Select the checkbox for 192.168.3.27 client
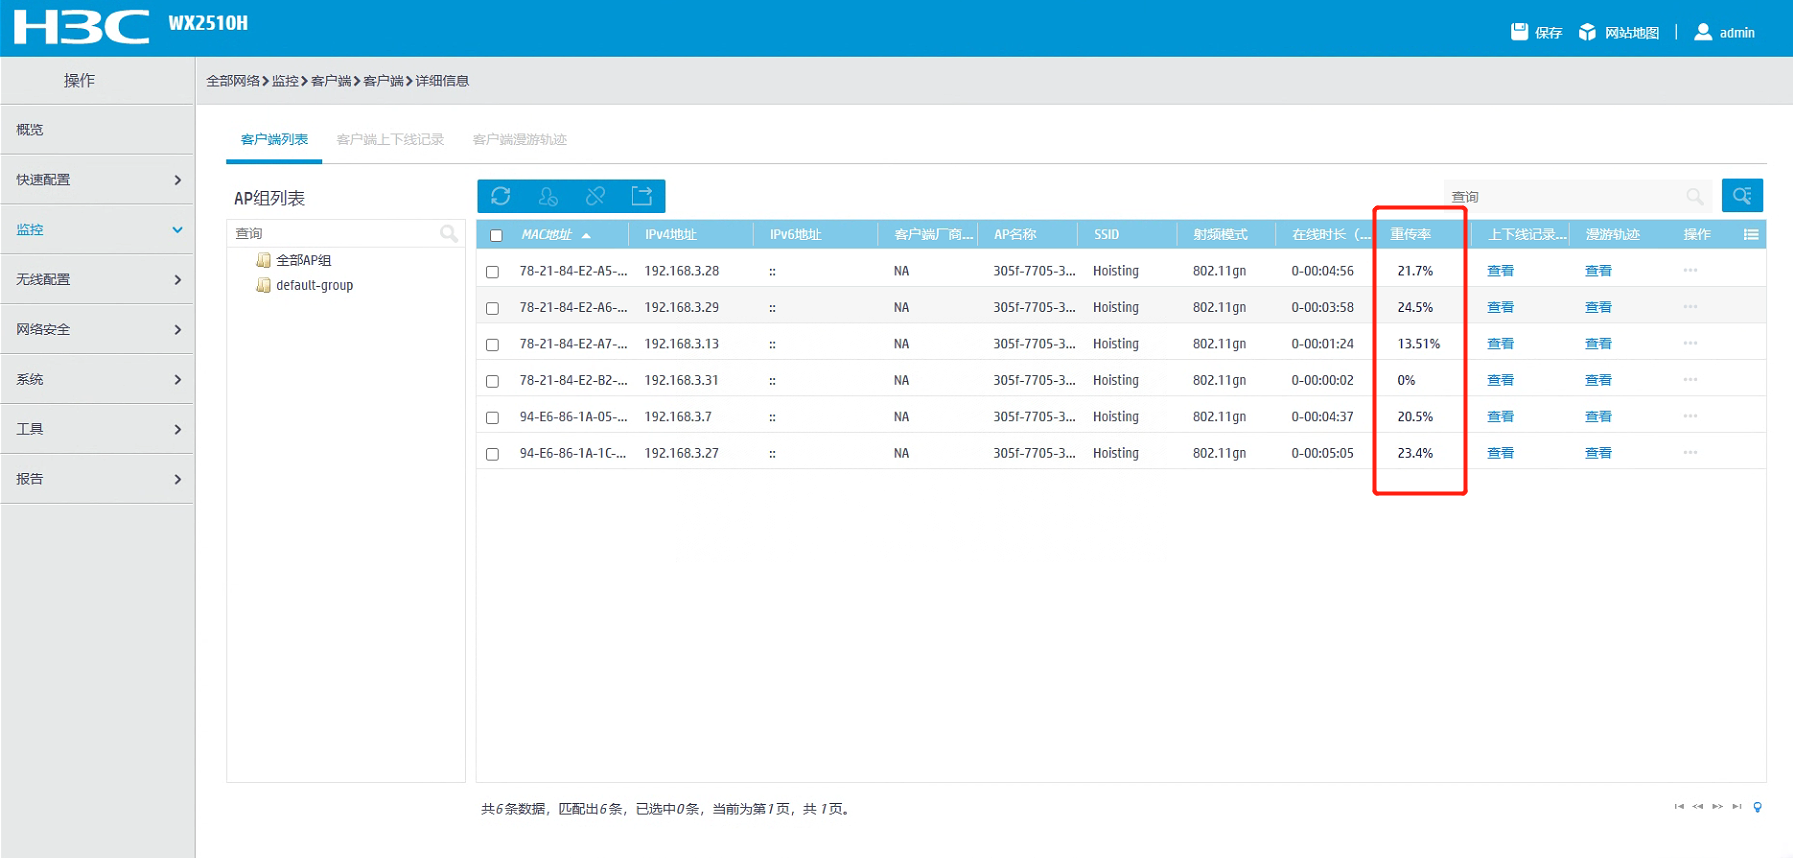The image size is (1793, 858). point(492,454)
